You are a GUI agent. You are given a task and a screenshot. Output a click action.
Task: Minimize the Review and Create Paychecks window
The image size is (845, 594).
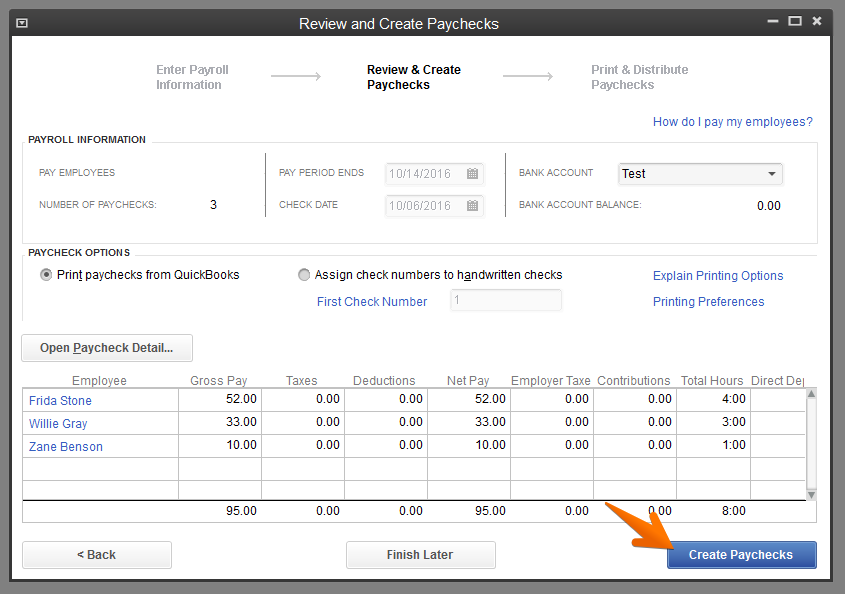tap(773, 21)
